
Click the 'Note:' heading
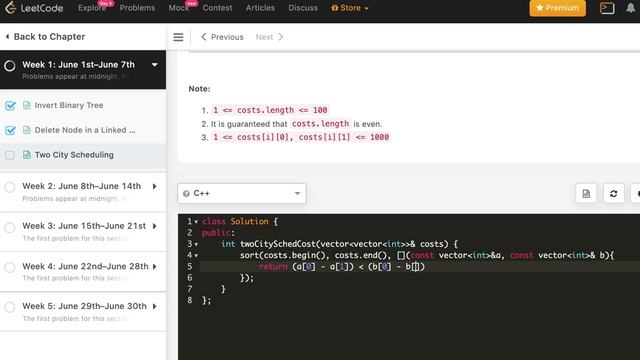click(200, 89)
